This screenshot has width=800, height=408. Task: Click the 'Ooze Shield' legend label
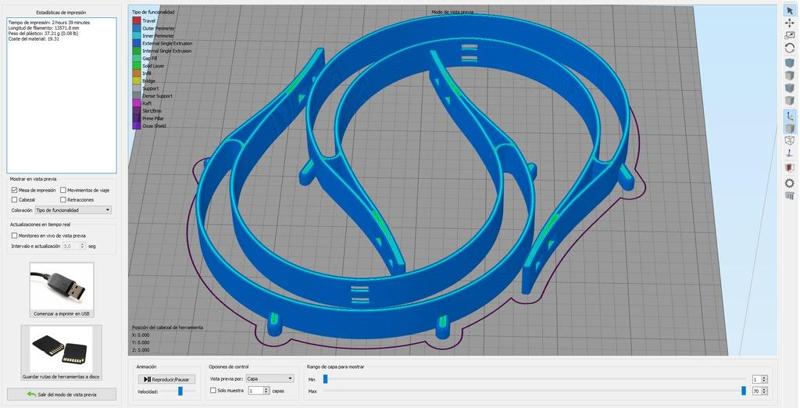155,125
